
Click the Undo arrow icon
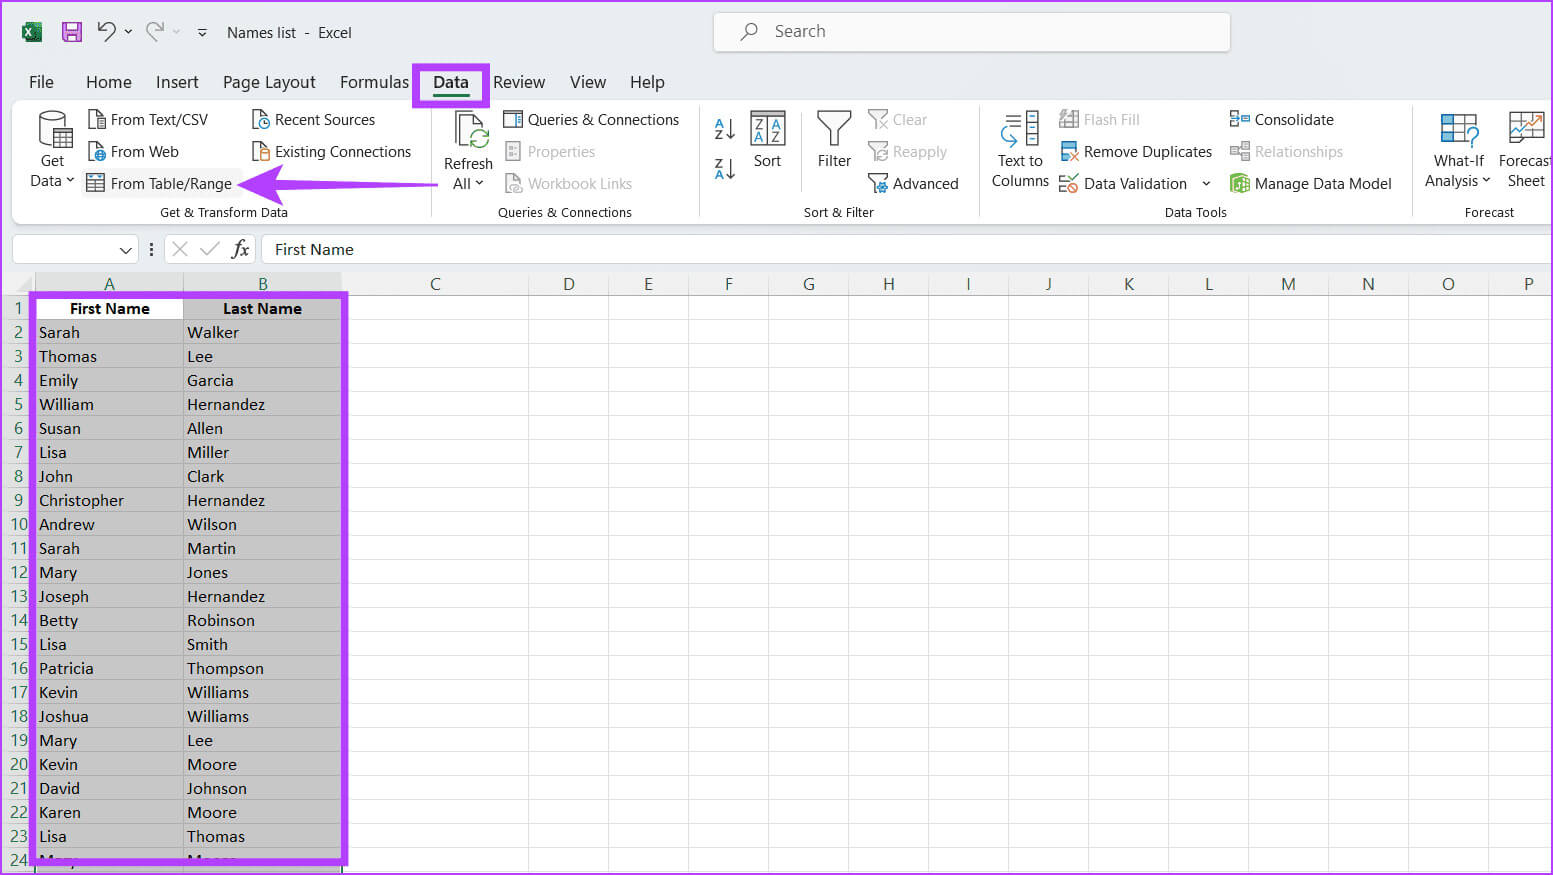point(106,31)
